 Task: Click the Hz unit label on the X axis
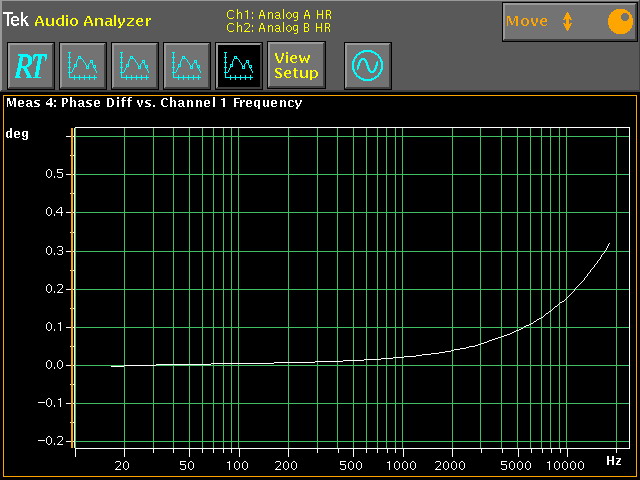[x=613, y=461]
